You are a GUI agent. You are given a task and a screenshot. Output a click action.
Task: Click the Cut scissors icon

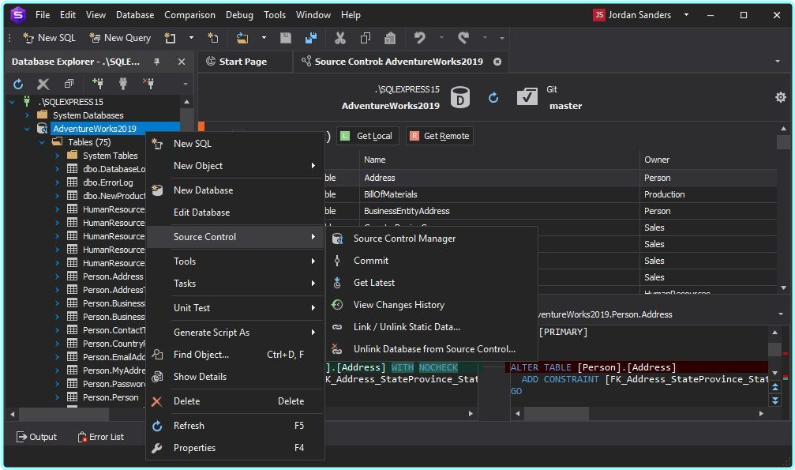[340, 38]
